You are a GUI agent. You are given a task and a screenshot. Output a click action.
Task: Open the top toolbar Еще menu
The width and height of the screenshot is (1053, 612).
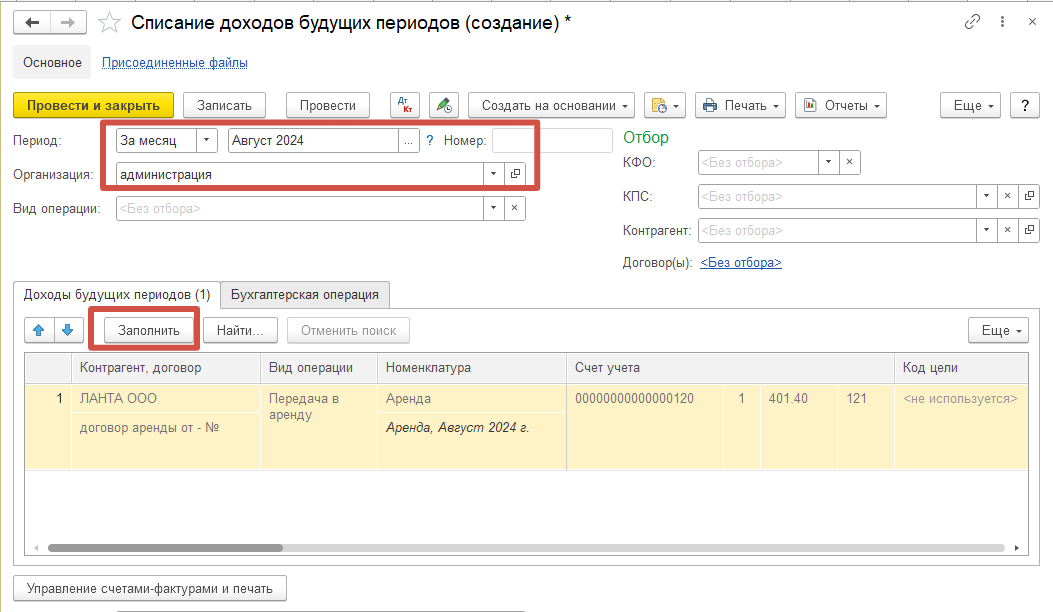tap(970, 105)
